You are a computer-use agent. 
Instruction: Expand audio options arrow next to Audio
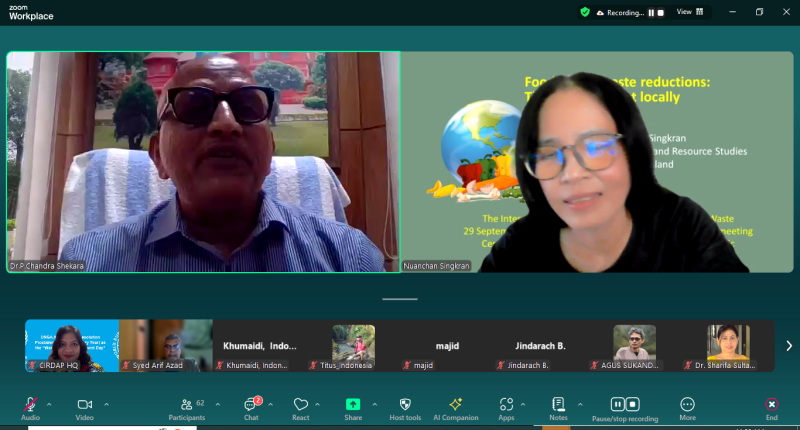[x=49, y=404]
